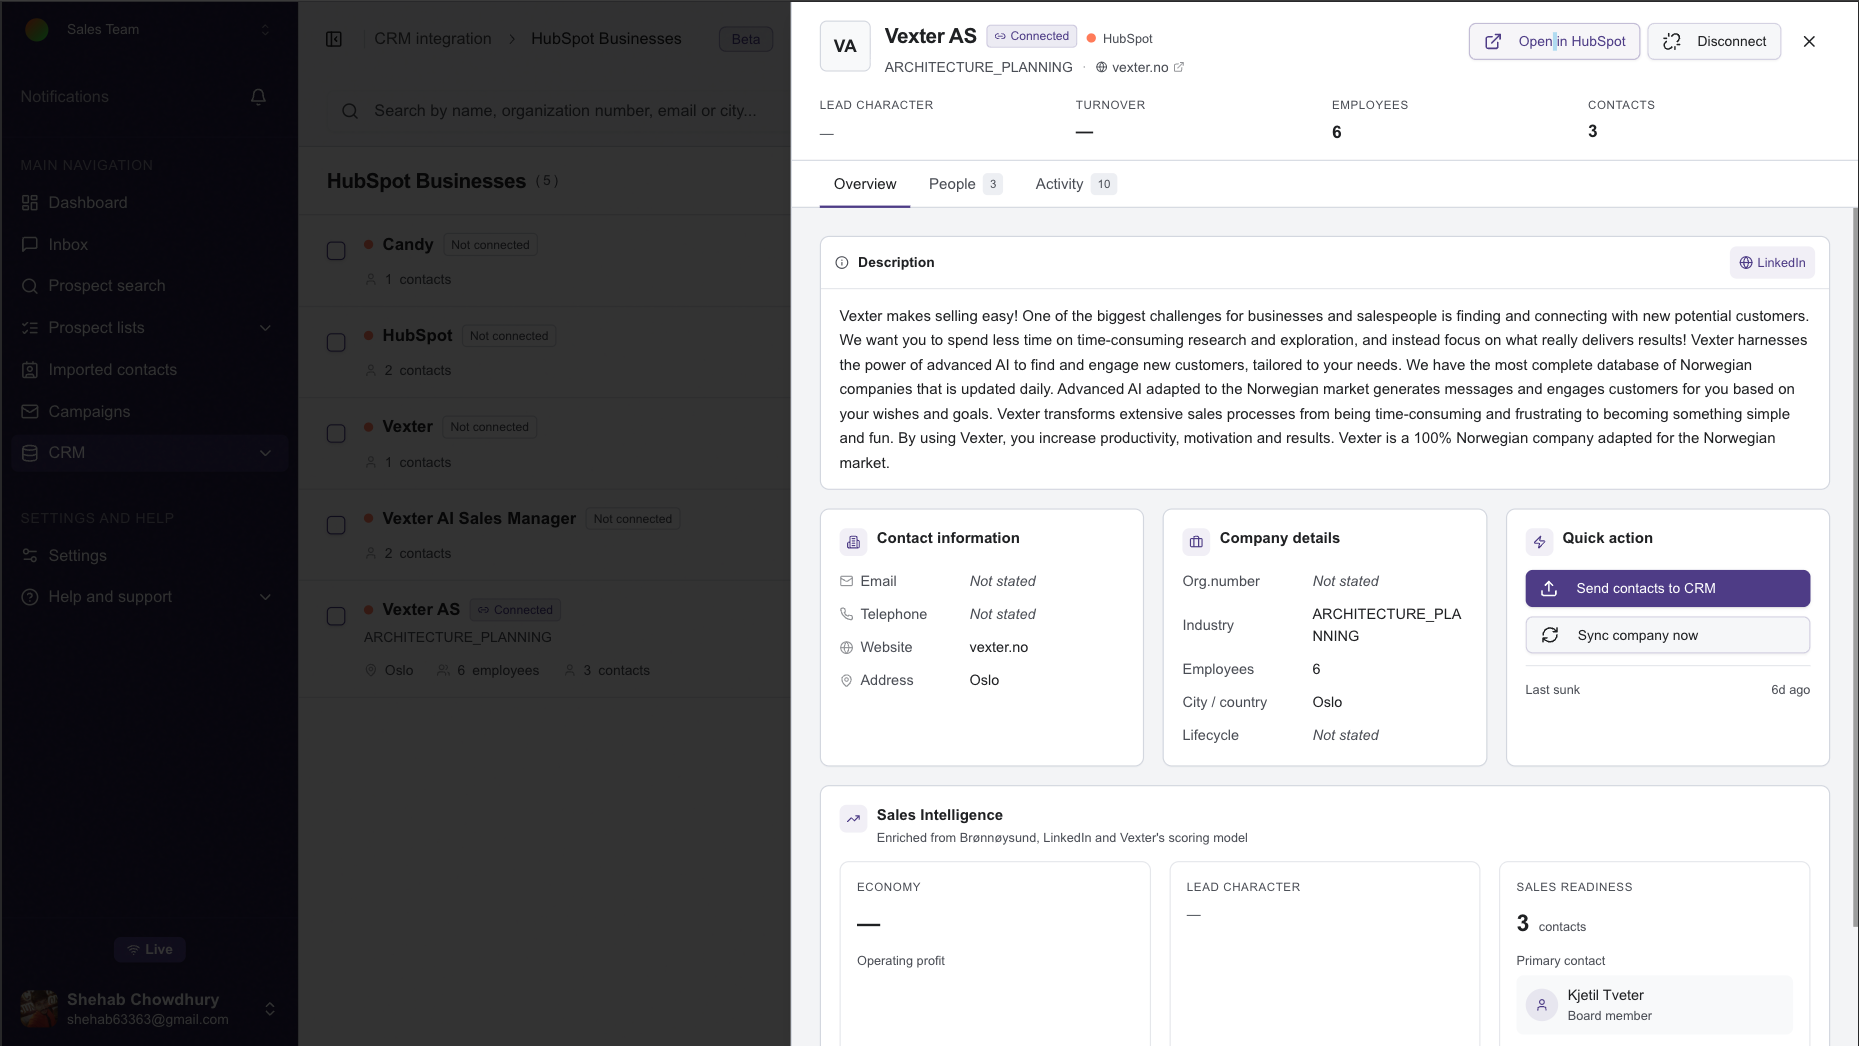Go to Prospect search
This screenshot has width=1859, height=1046.
(x=107, y=286)
